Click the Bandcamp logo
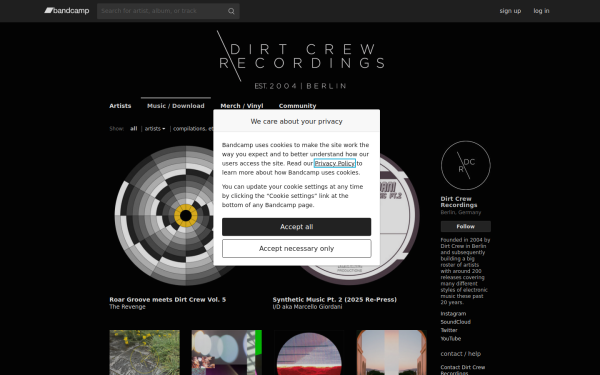The height and width of the screenshot is (375, 600). click(67, 11)
